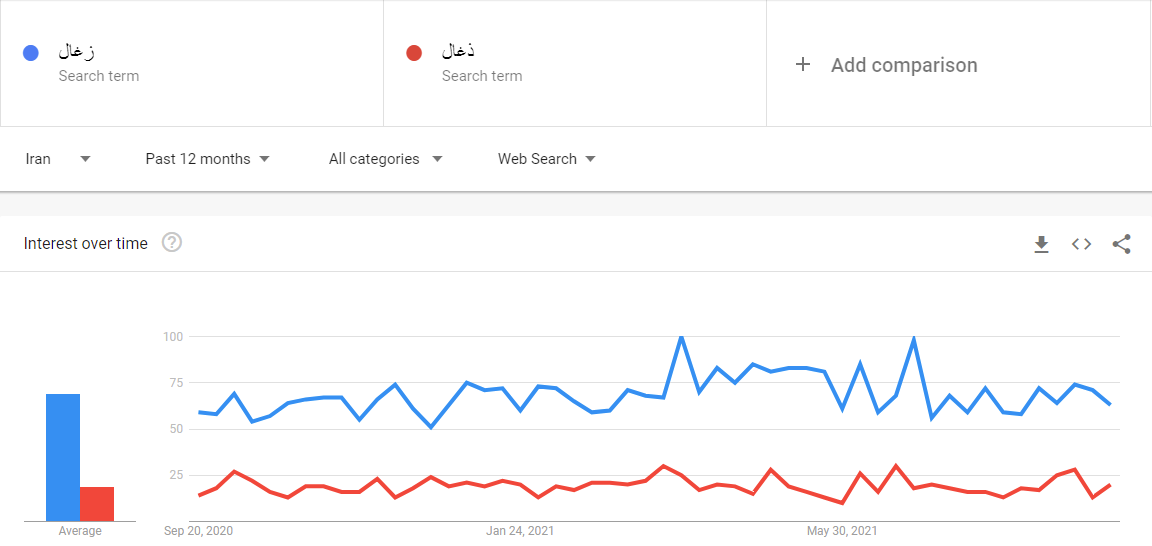This screenshot has height=546, width=1152.
Task: Expand the Web Search type dropdown
Action: (x=546, y=159)
